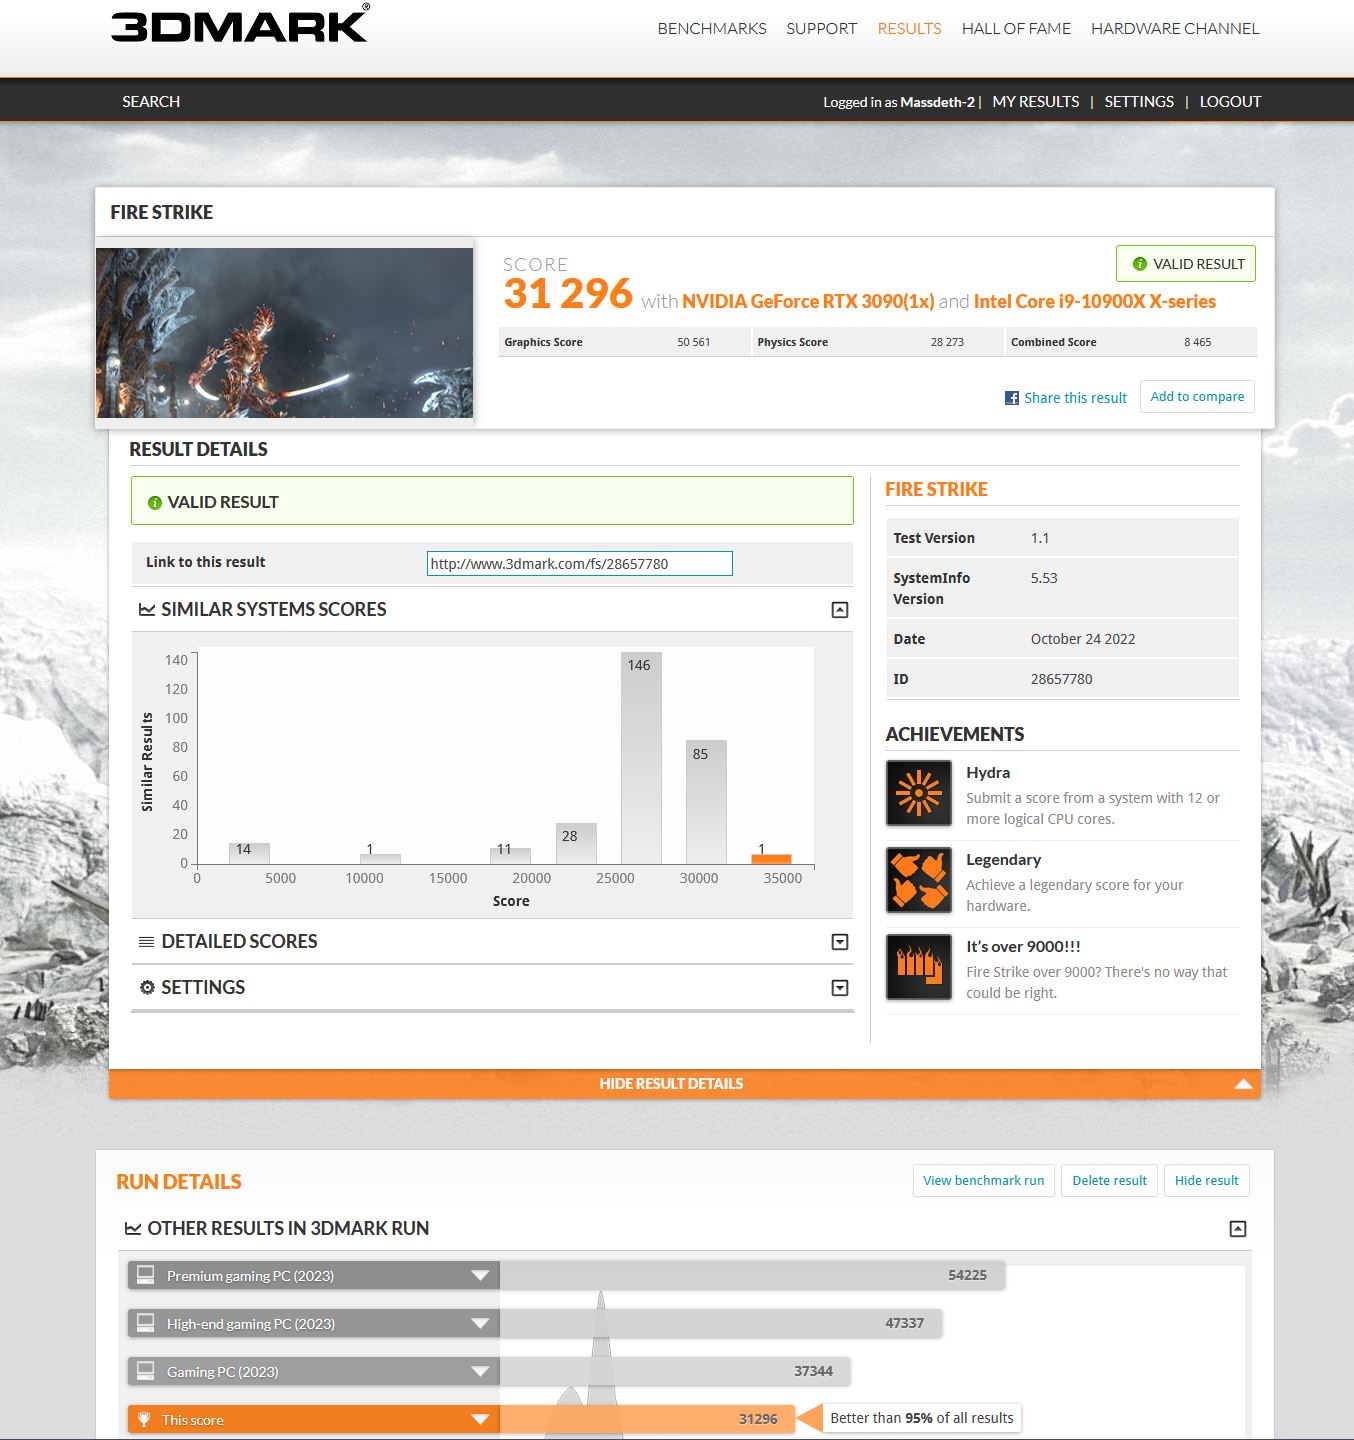Click the Valid Result badge button
The width and height of the screenshot is (1354, 1440).
tap(1186, 264)
